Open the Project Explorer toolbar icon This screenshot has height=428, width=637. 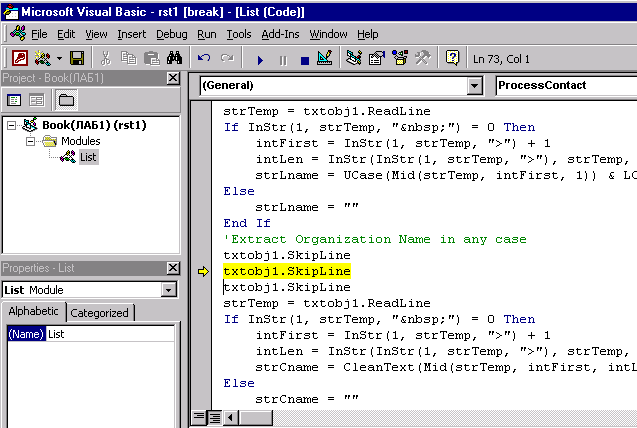354,59
